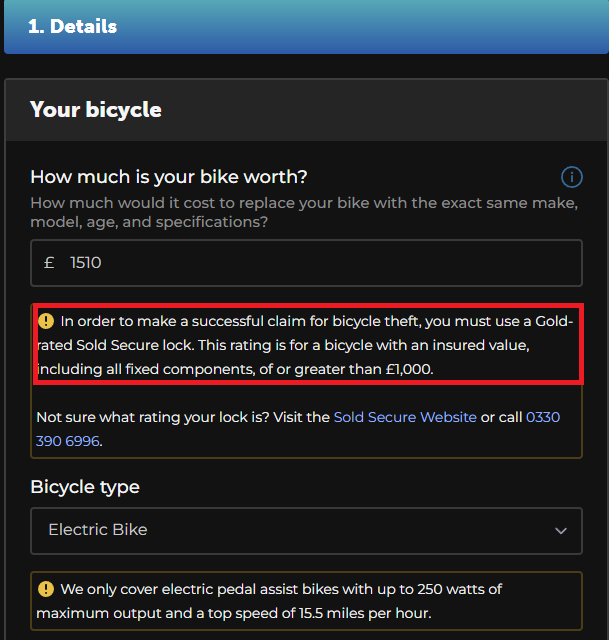The image size is (609, 640).
Task: Select the "Electric Bike" selected option text
Action: (98, 530)
